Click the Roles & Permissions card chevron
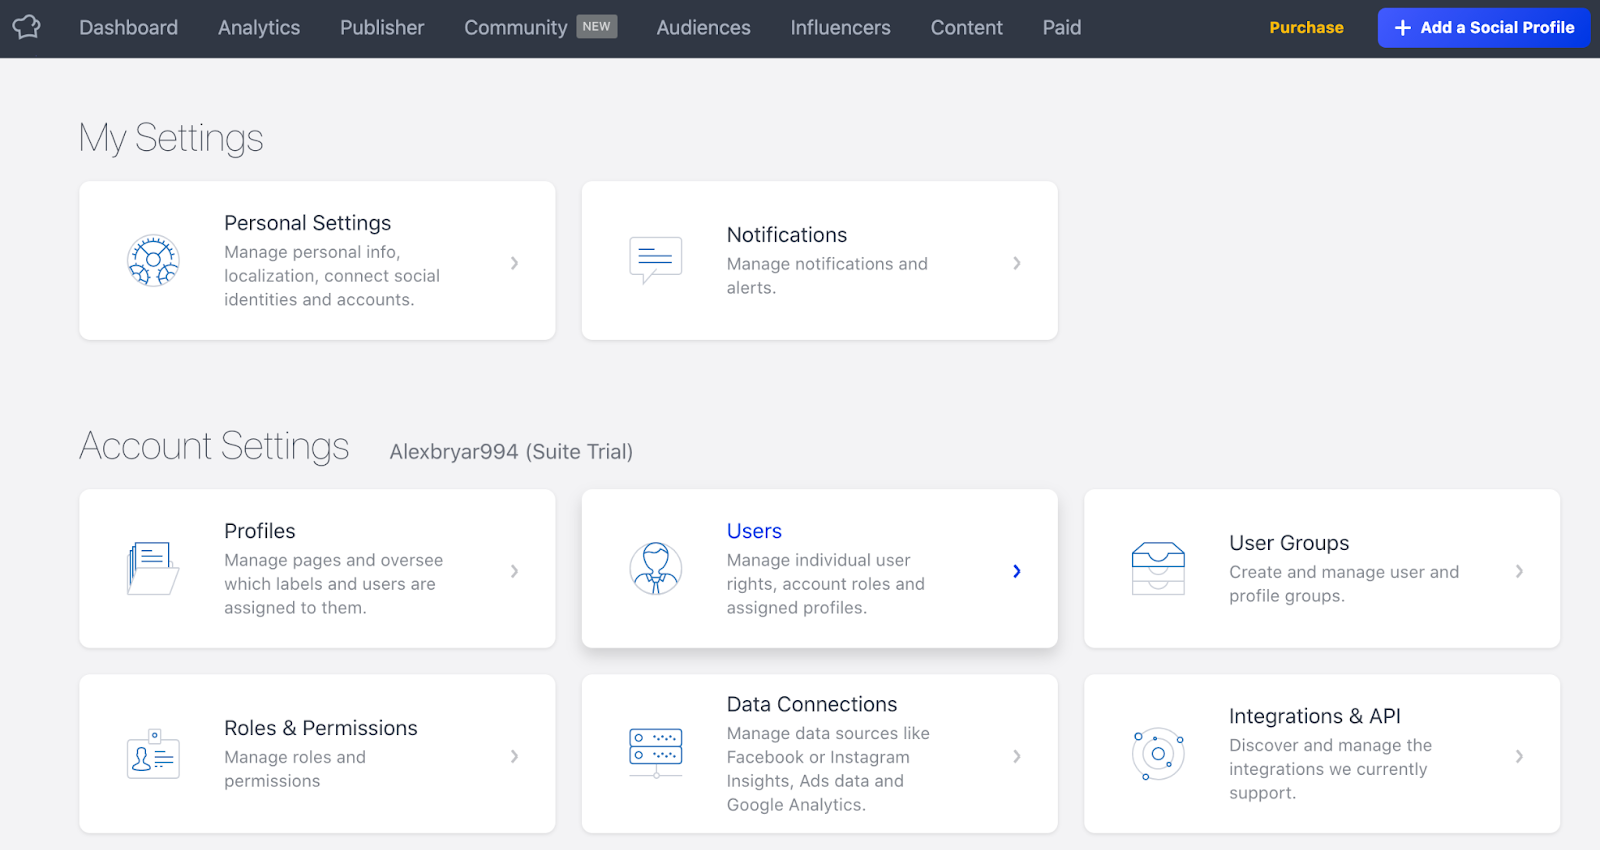This screenshot has height=850, width=1600. pos(514,756)
